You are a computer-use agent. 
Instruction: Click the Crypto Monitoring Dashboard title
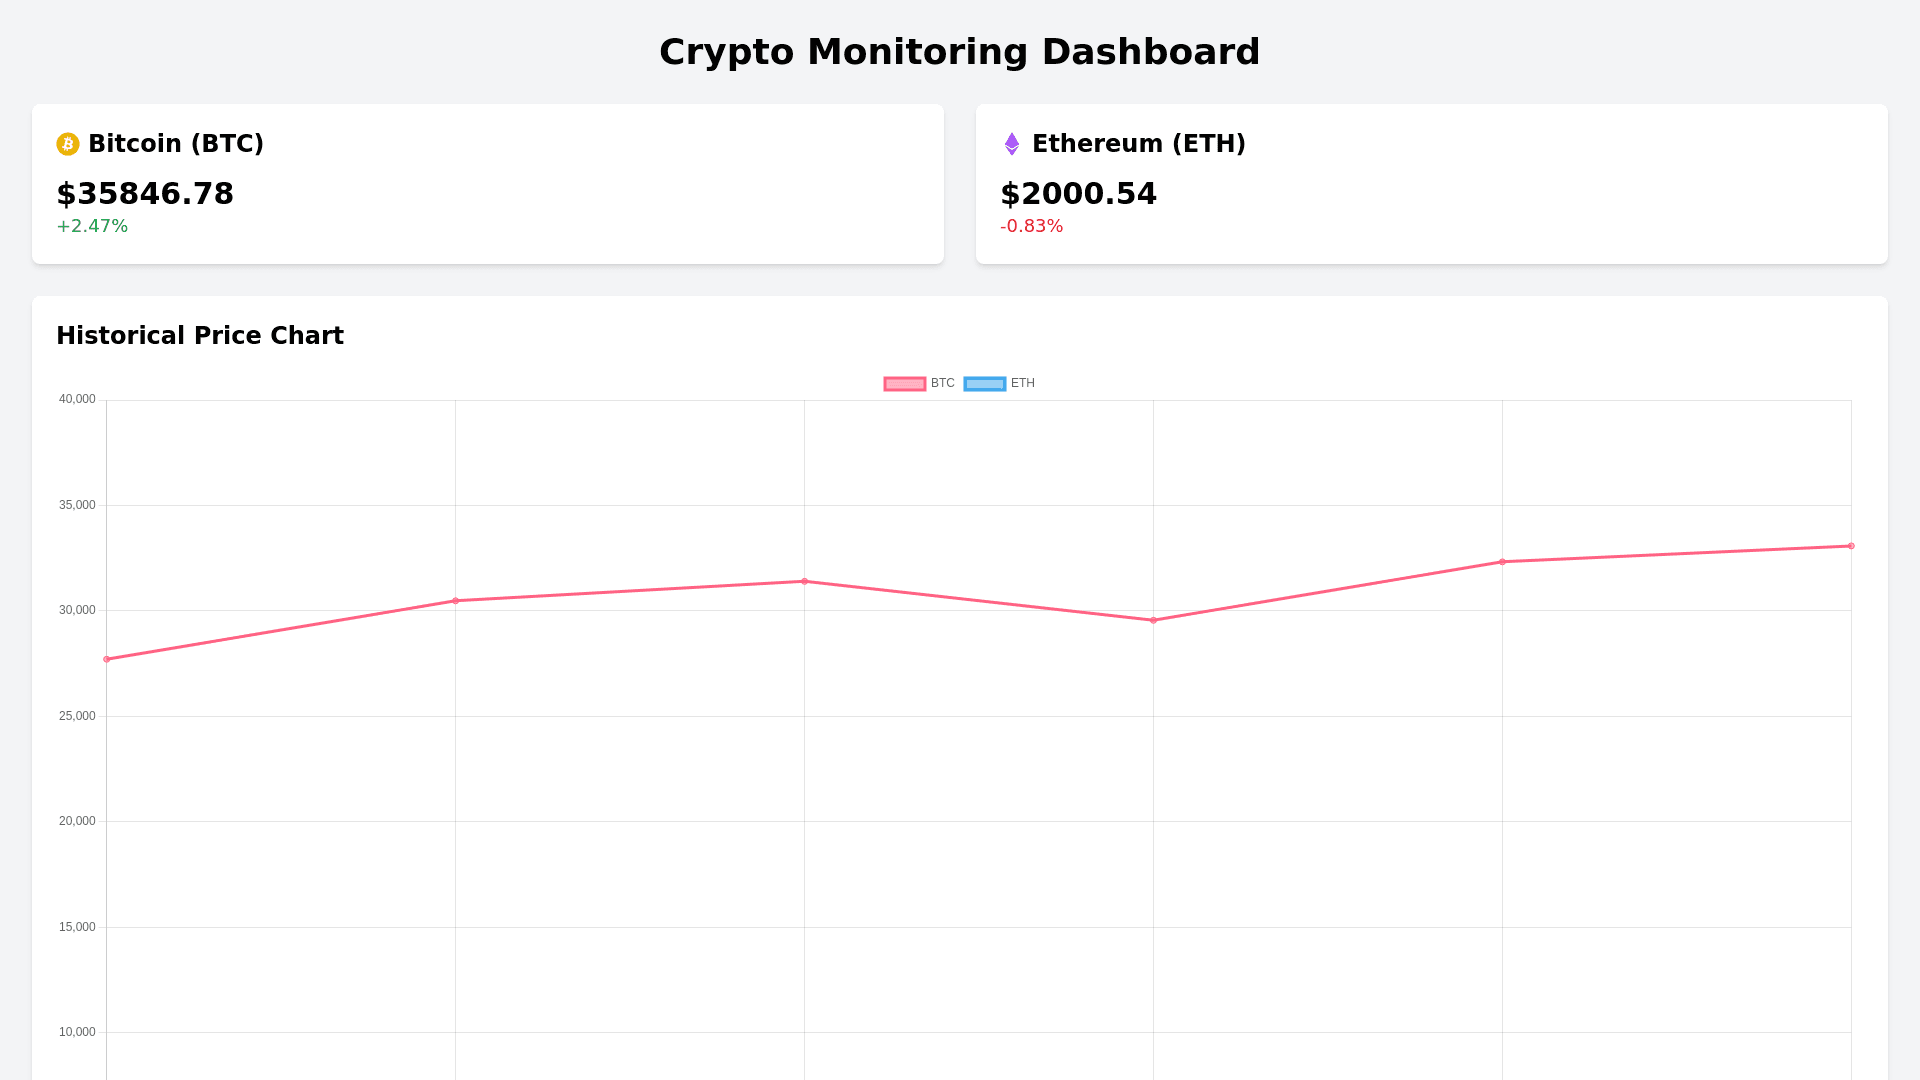pos(959,52)
